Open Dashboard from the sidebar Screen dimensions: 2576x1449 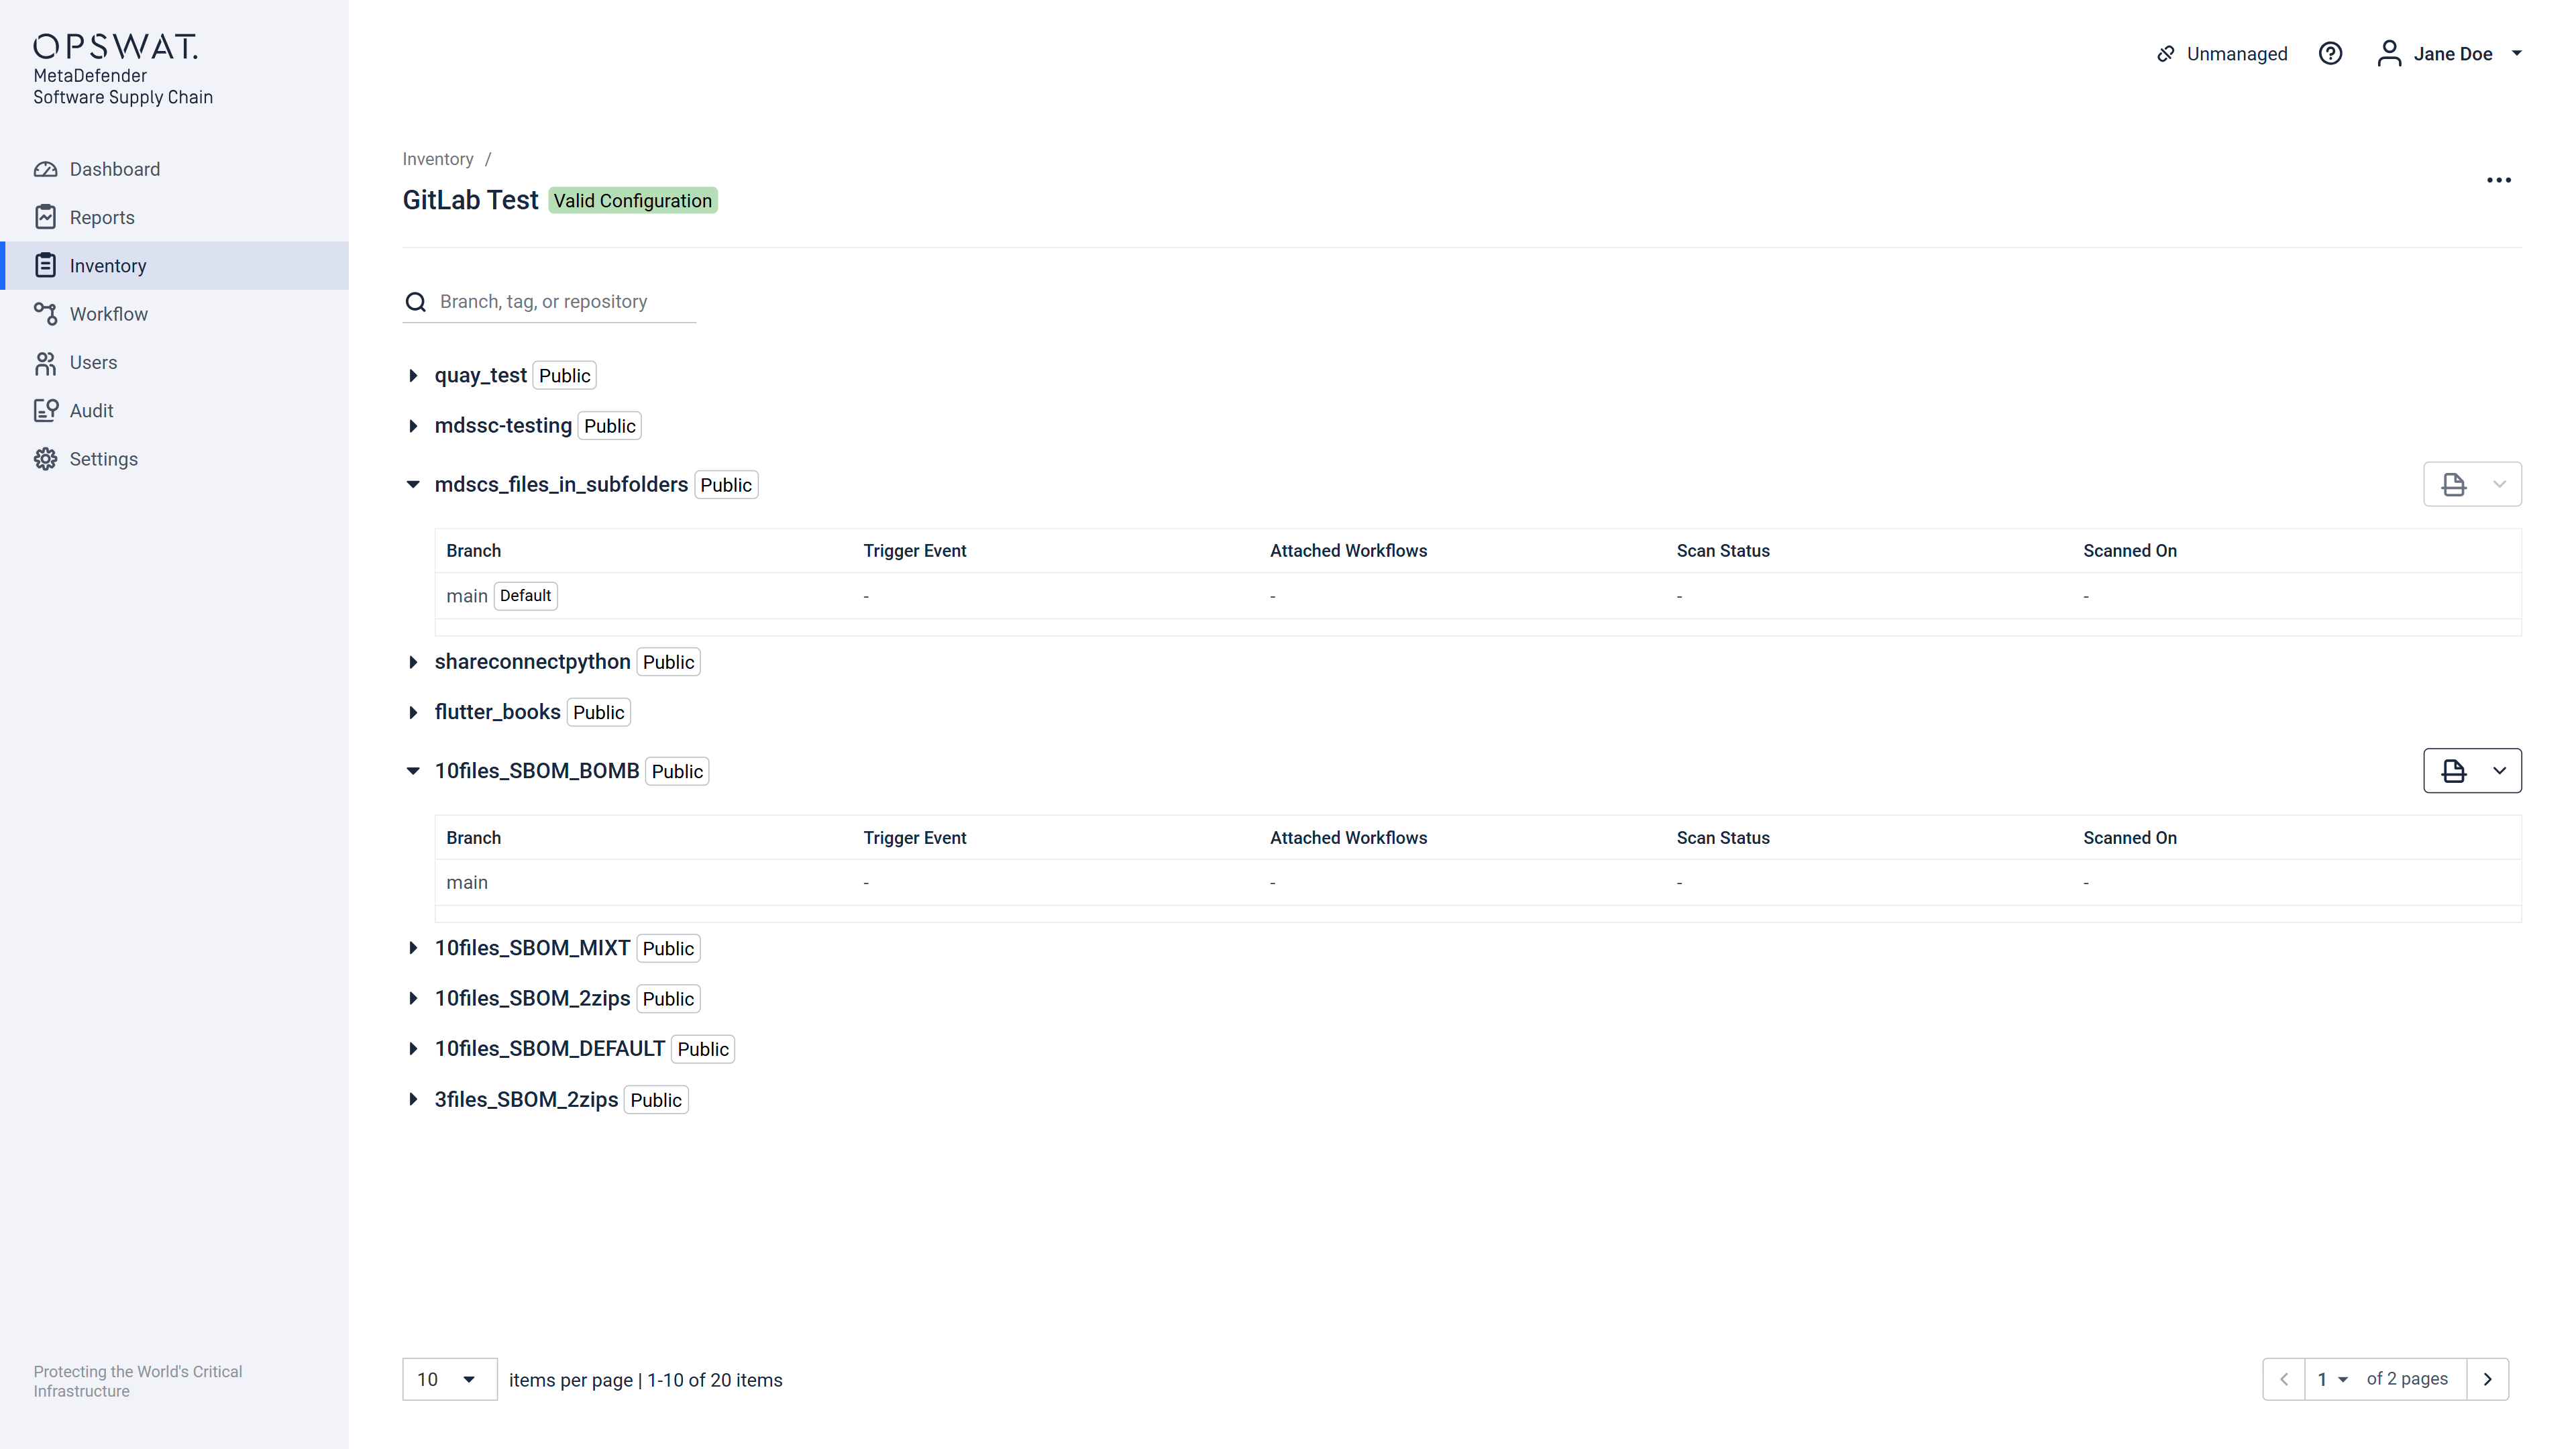[x=114, y=169]
